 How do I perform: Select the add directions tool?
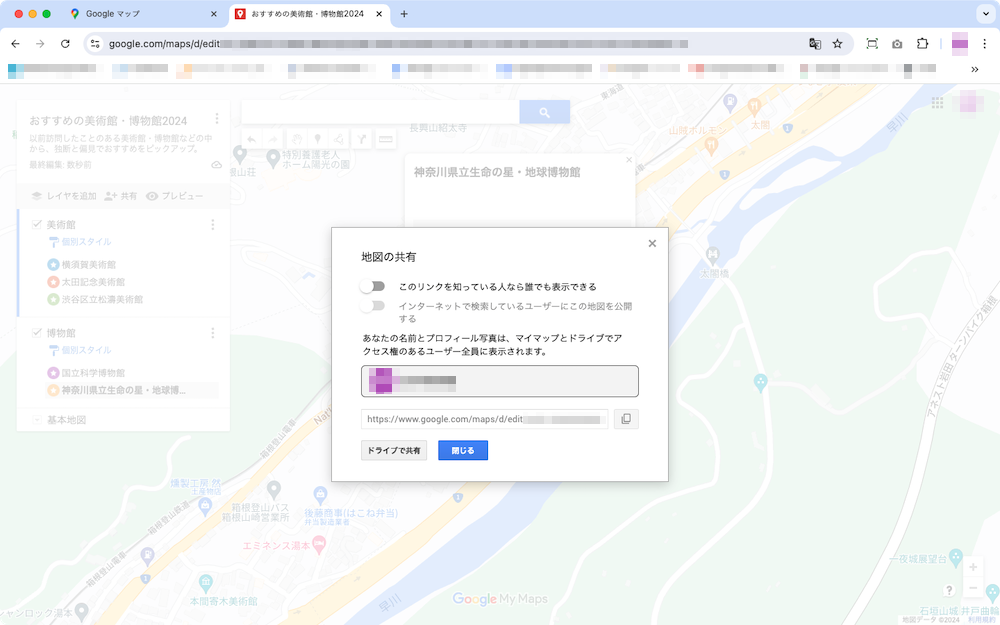point(362,139)
